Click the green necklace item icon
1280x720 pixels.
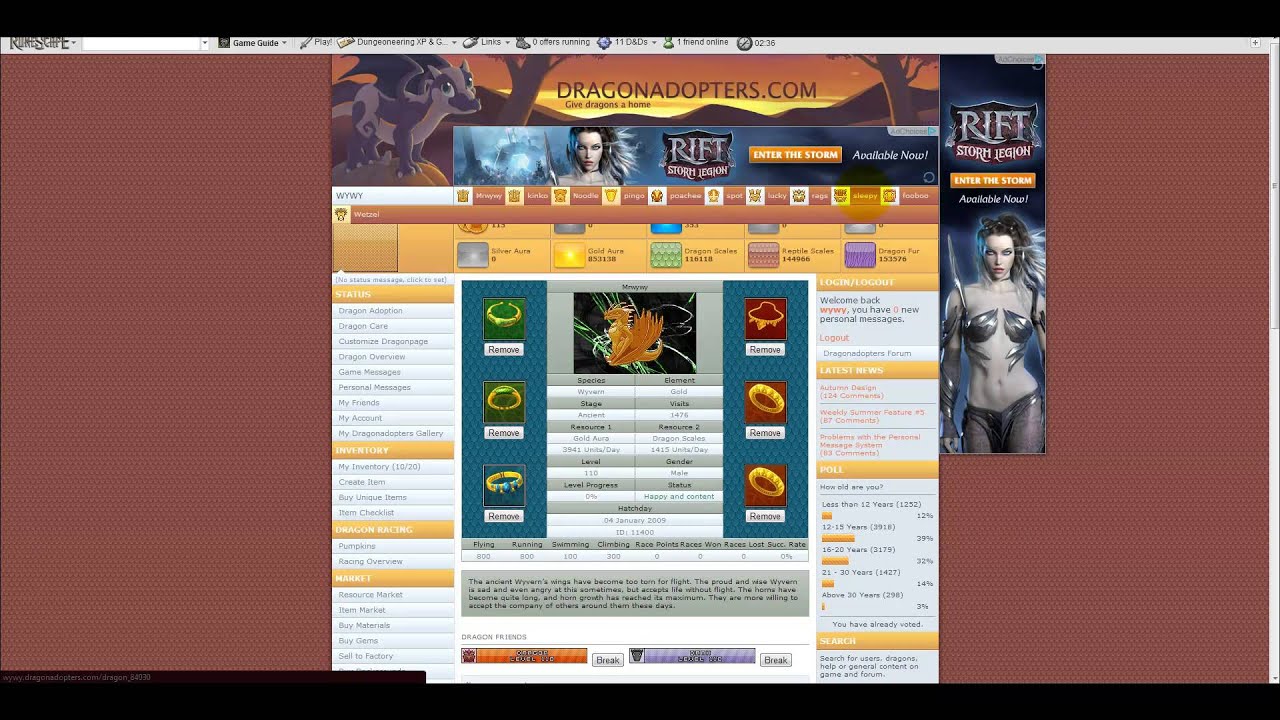[504, 319]
